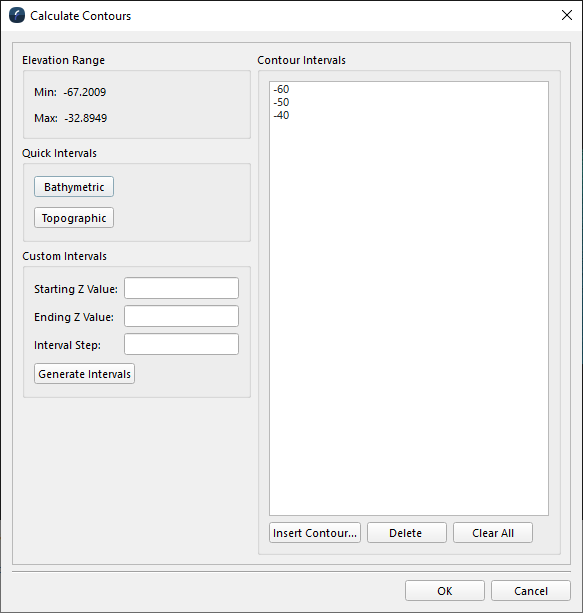Click the Generate Intervals button

84,374
